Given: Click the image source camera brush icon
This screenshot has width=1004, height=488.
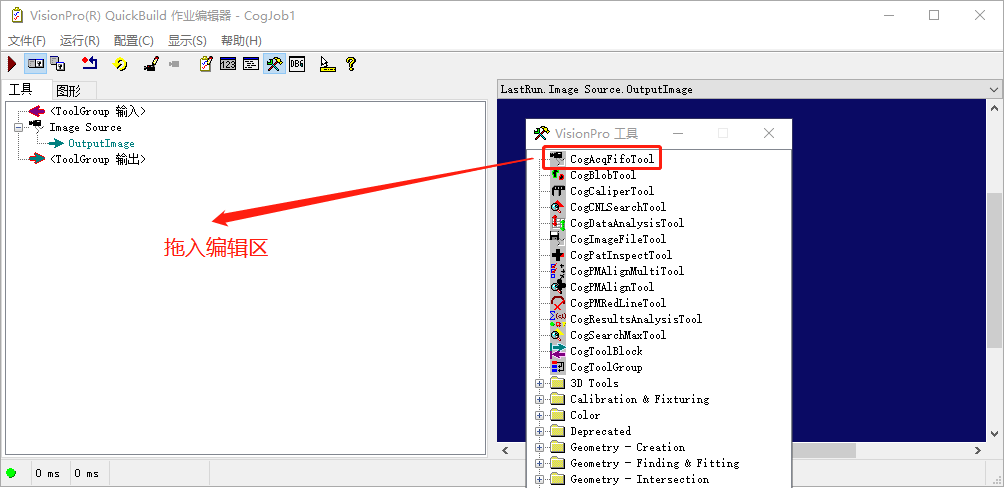Looking at the screenshot, I should tap(151, 64).
